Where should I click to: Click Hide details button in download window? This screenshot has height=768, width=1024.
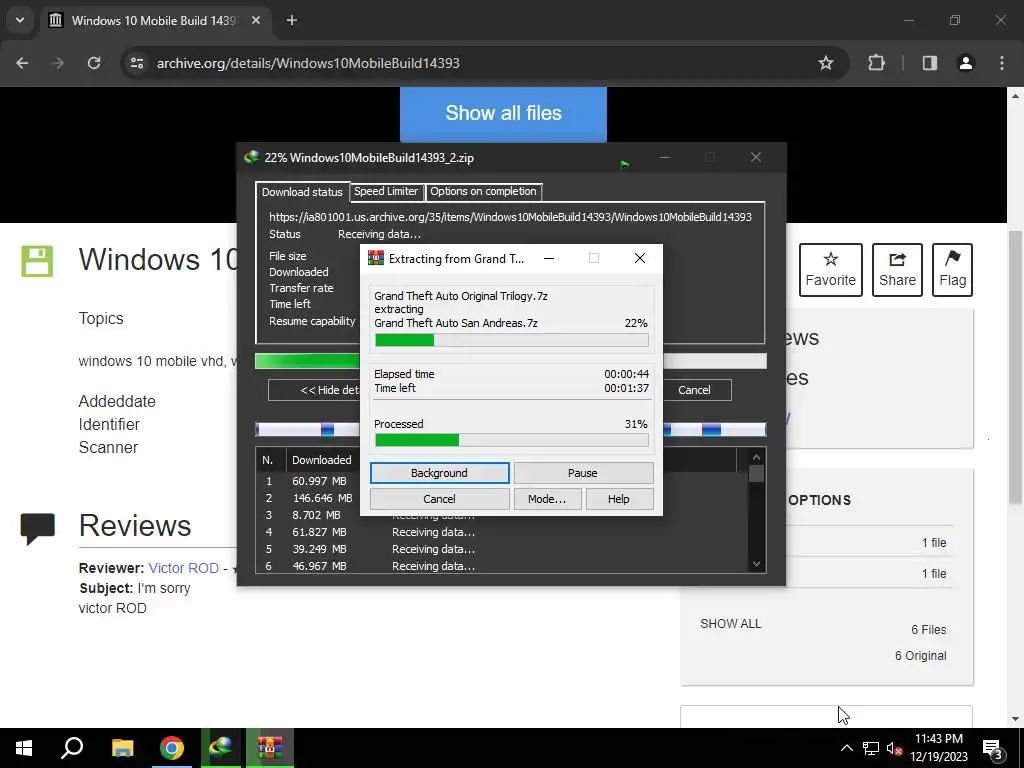coord(314,390)
